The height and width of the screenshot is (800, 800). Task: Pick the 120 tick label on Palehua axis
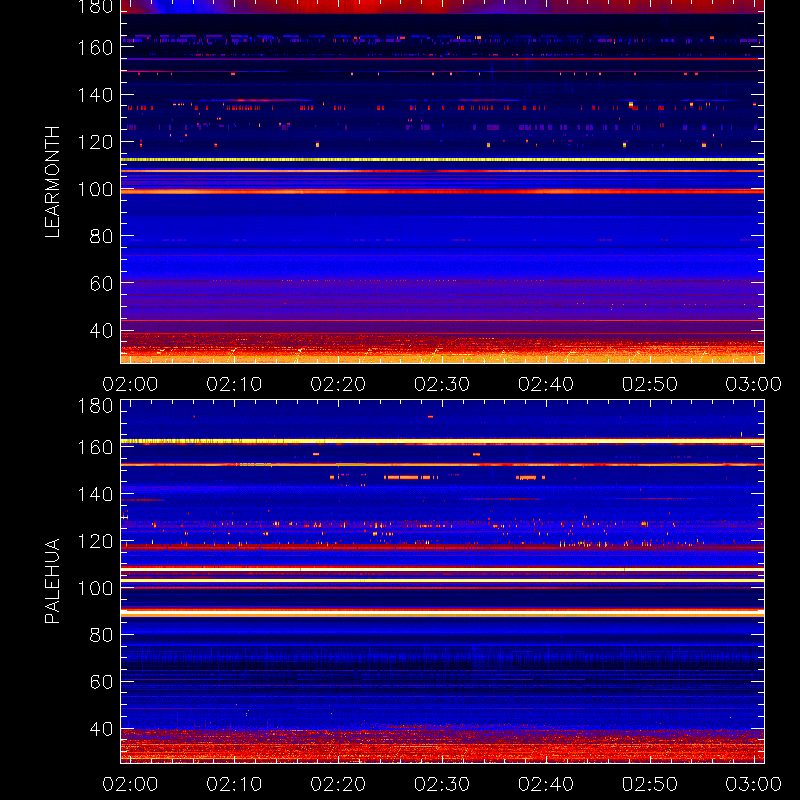(x=95, y=541)
